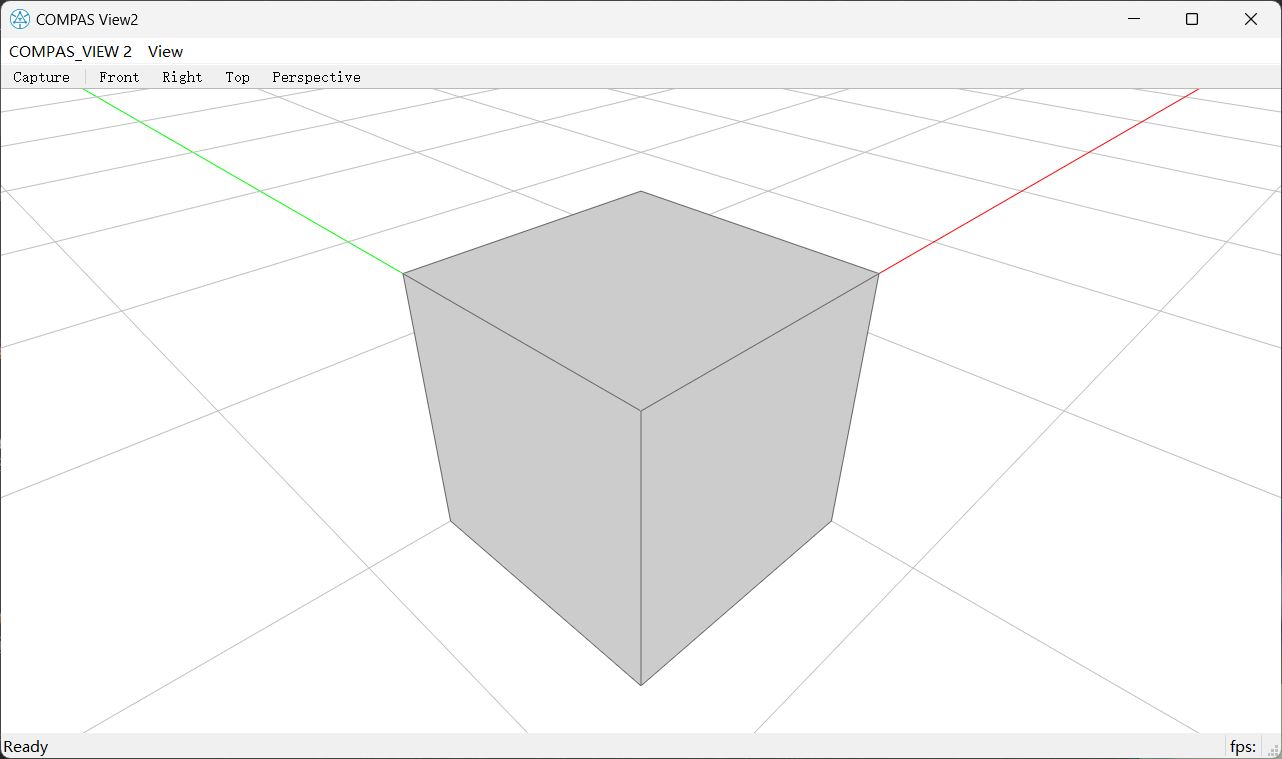Capture a screenshot of the viewport
This screenshot has width=1282, height=759.
pos(41,77)
